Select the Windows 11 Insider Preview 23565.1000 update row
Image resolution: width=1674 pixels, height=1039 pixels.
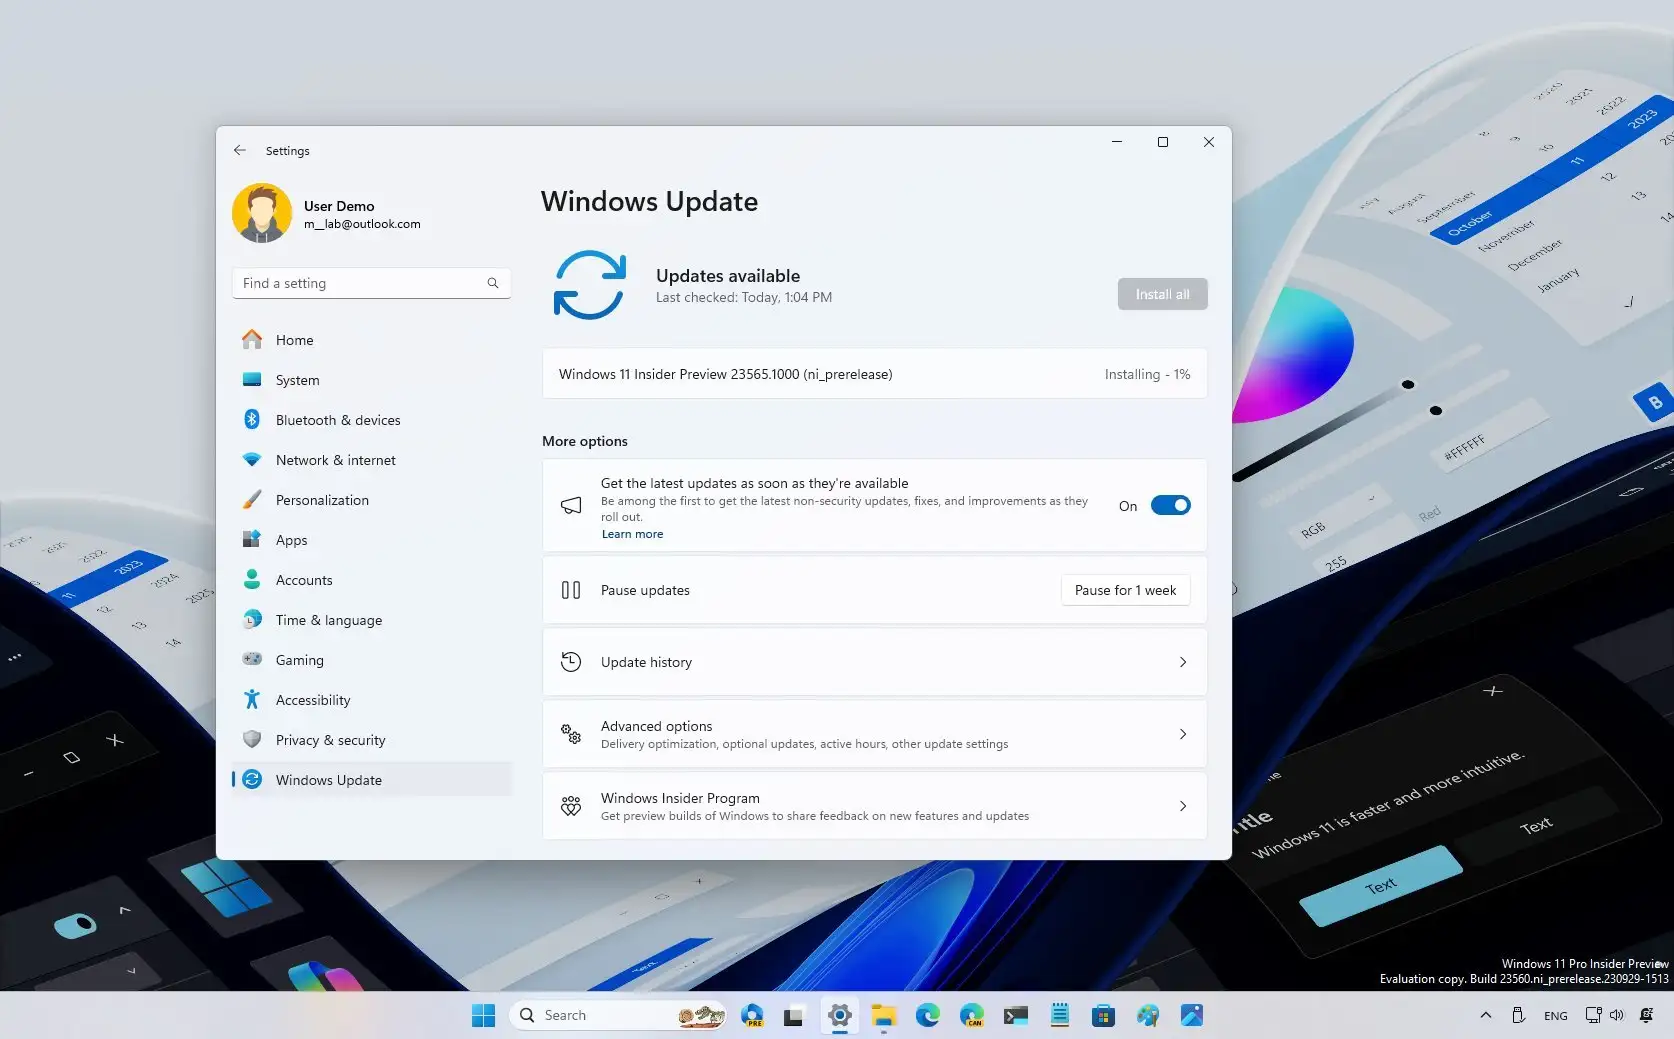tap(875, 374)
